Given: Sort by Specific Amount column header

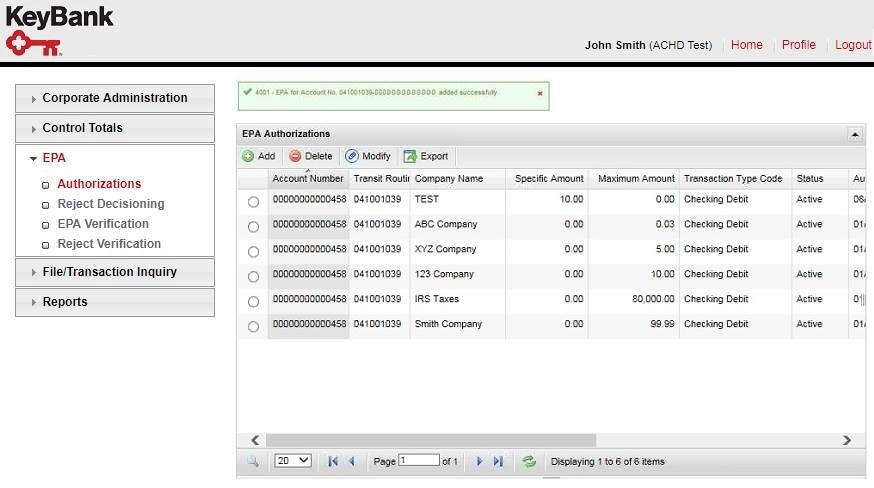Looking at the screenshot, I should pos(547,178).
